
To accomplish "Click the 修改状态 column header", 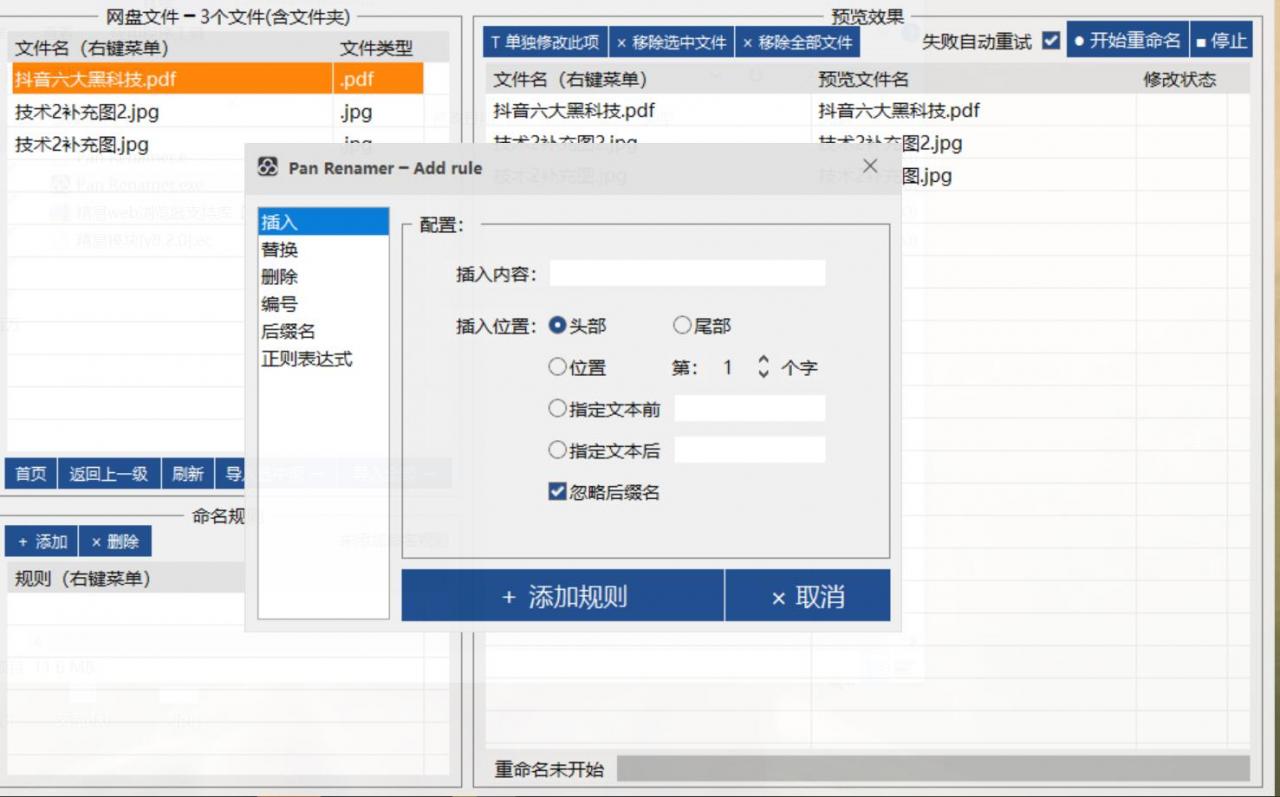I will 1180,79.
